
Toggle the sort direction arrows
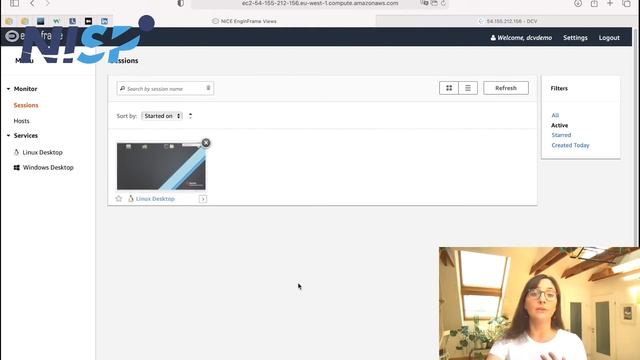coord(190,116)
